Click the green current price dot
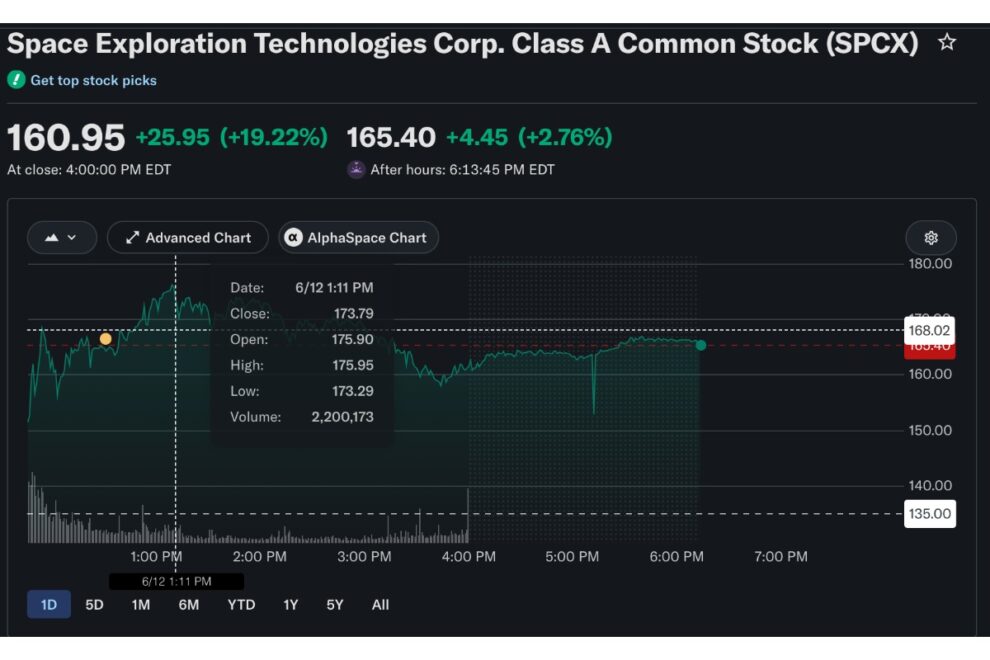The height and width of the screenshot is (660, 990). pos(701,345)
